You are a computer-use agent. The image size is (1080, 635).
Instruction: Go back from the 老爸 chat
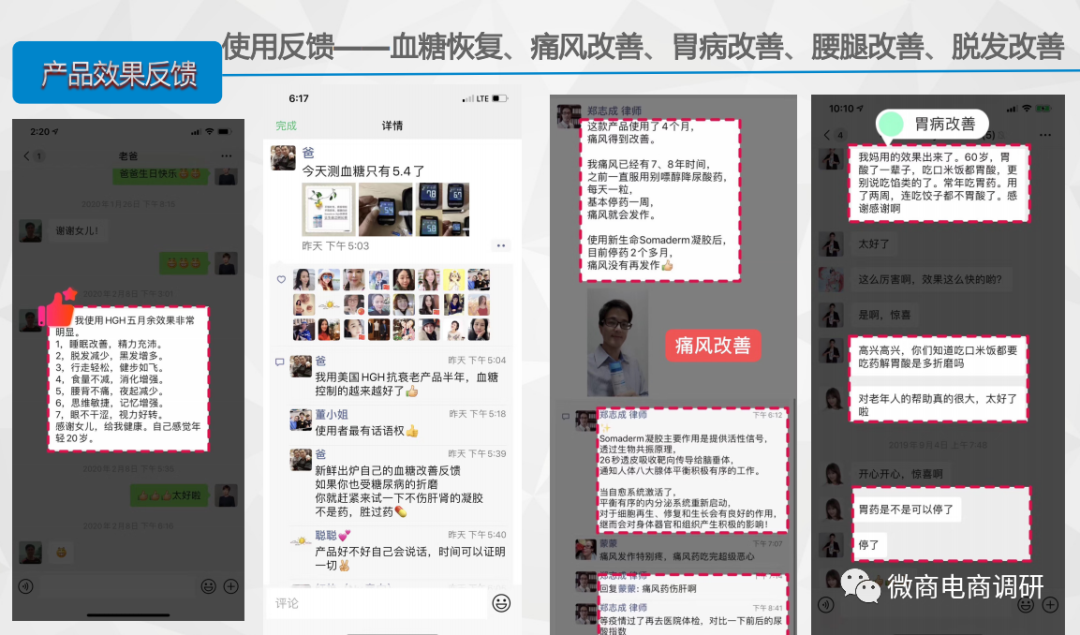[27, 156]
